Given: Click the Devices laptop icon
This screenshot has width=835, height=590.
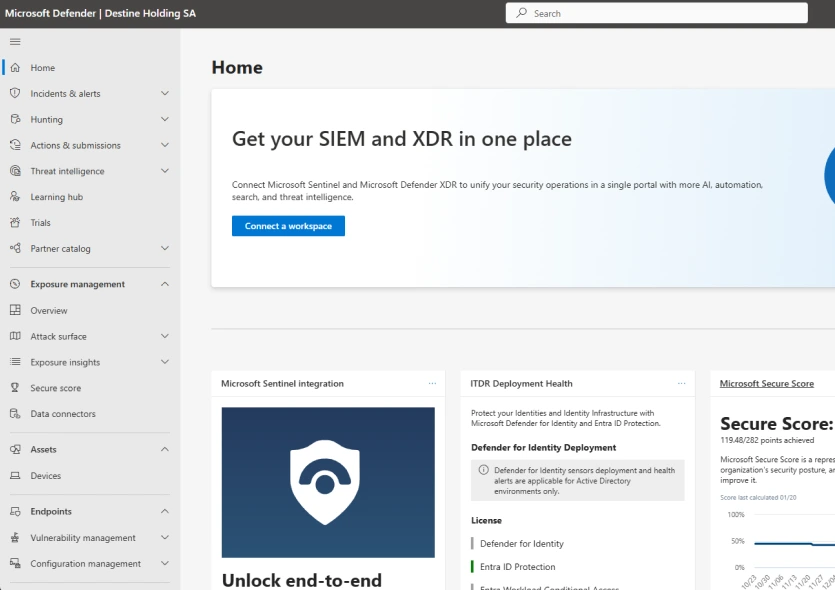Looking at the screenshot, I should [x=15, y=476].
